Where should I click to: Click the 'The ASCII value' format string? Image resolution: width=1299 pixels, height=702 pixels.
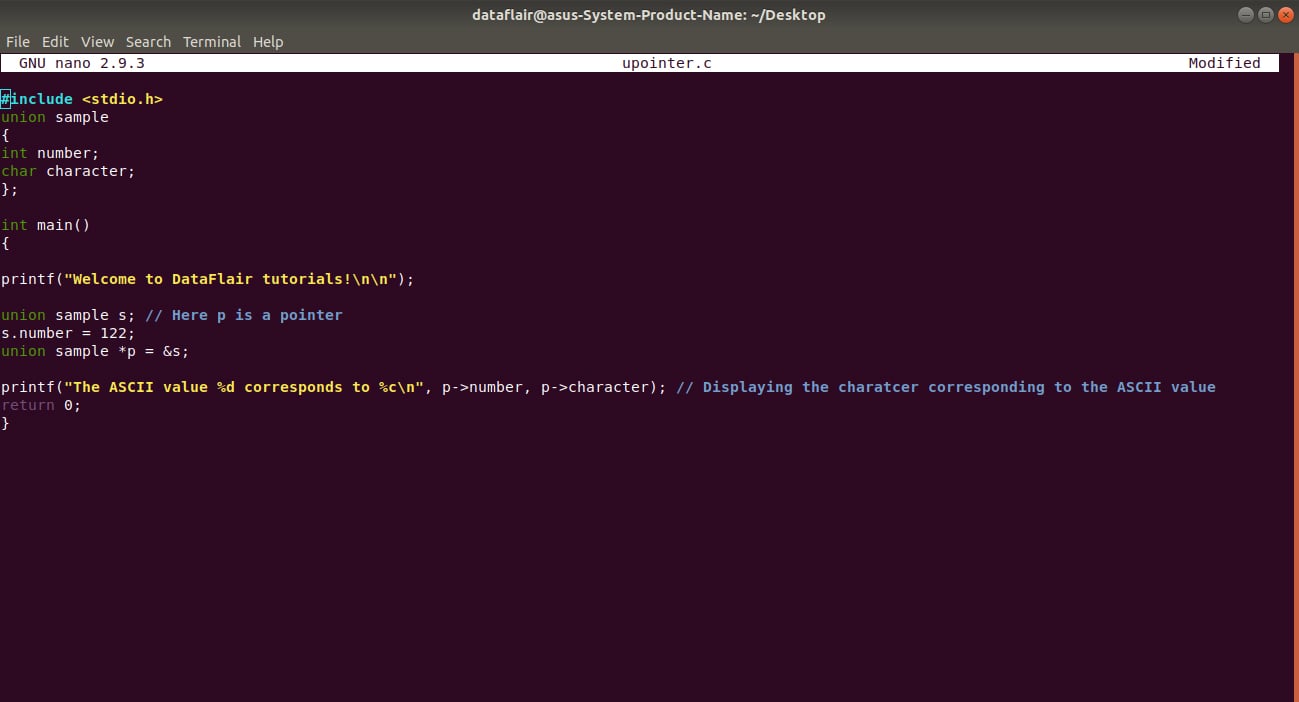tap(244, 387)
